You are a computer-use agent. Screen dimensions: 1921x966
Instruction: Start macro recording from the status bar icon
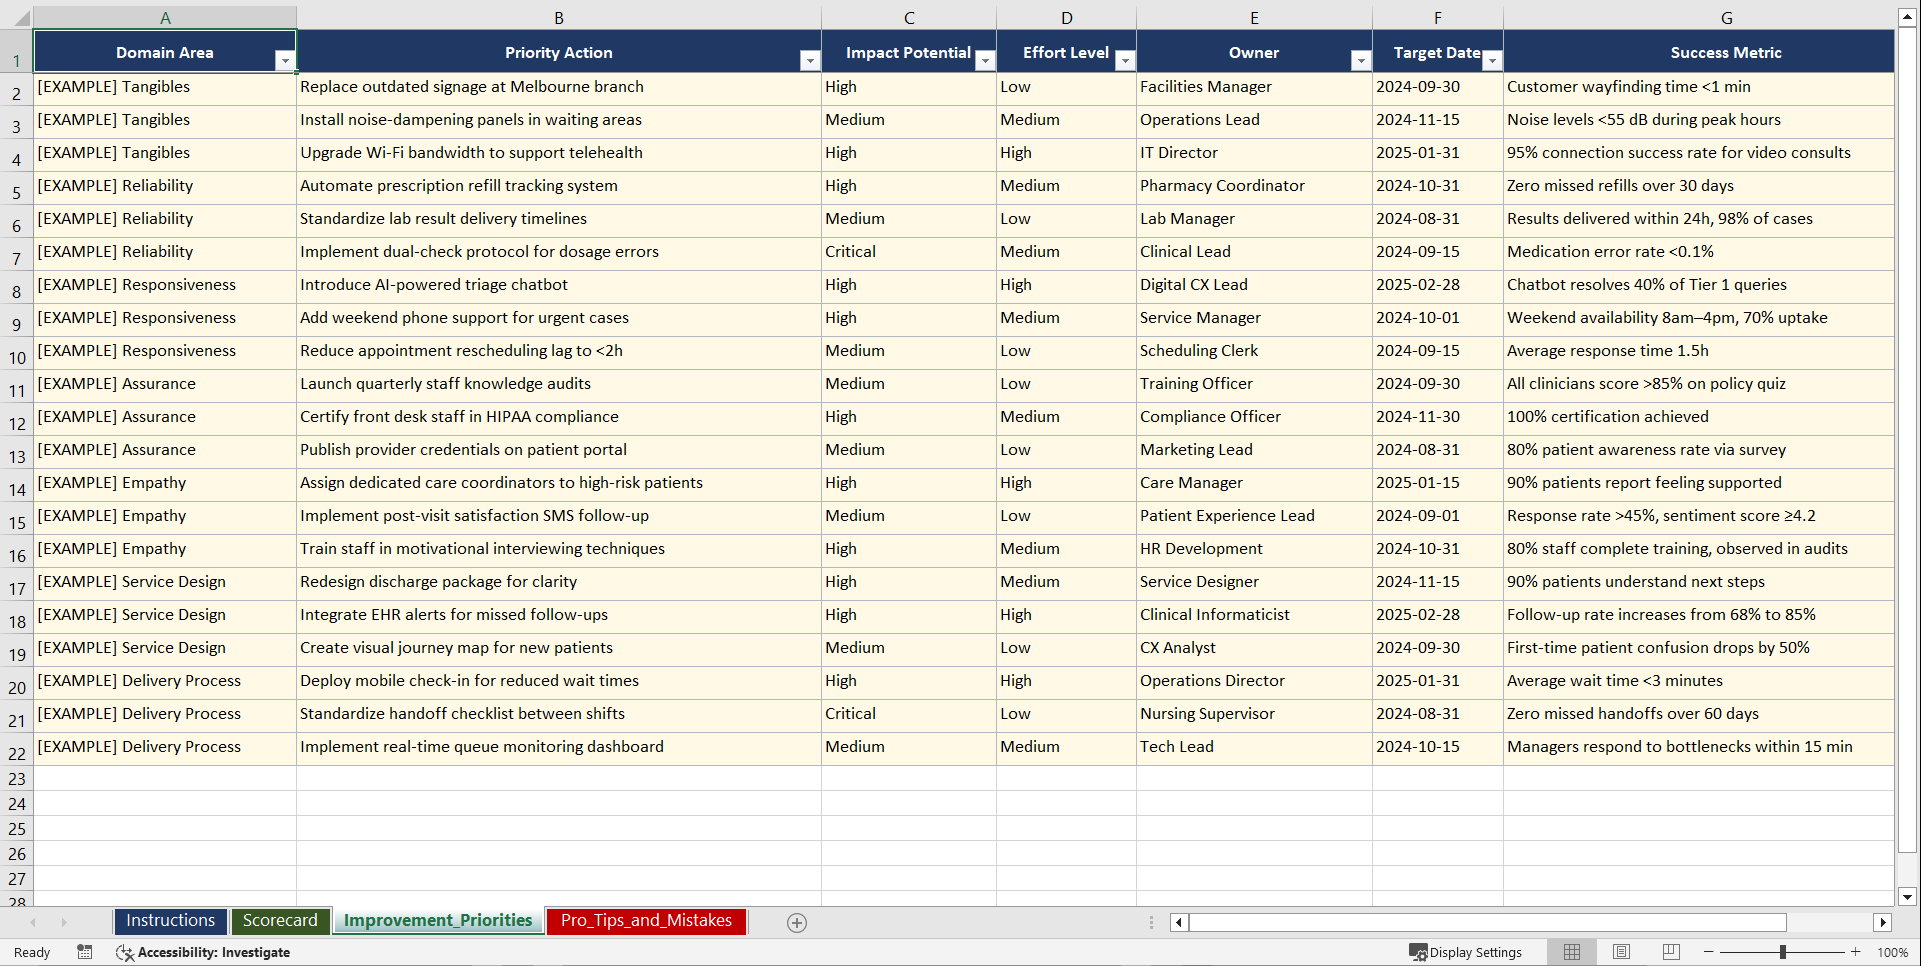click(85, 952)
